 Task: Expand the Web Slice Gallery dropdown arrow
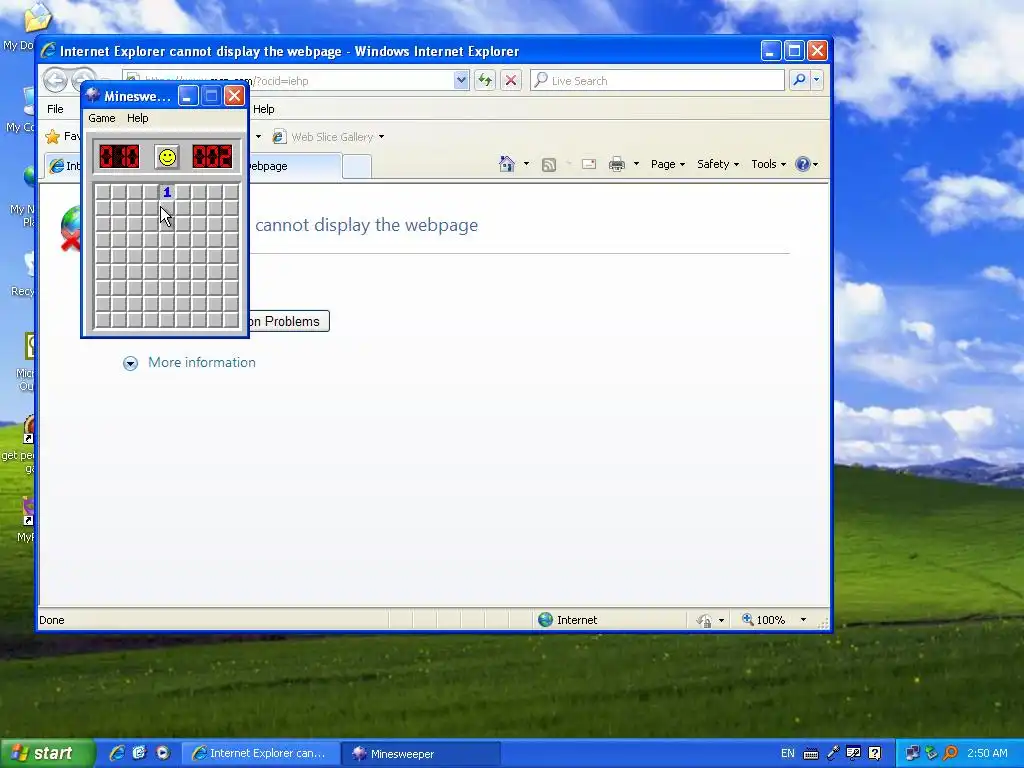pos(381,137)
